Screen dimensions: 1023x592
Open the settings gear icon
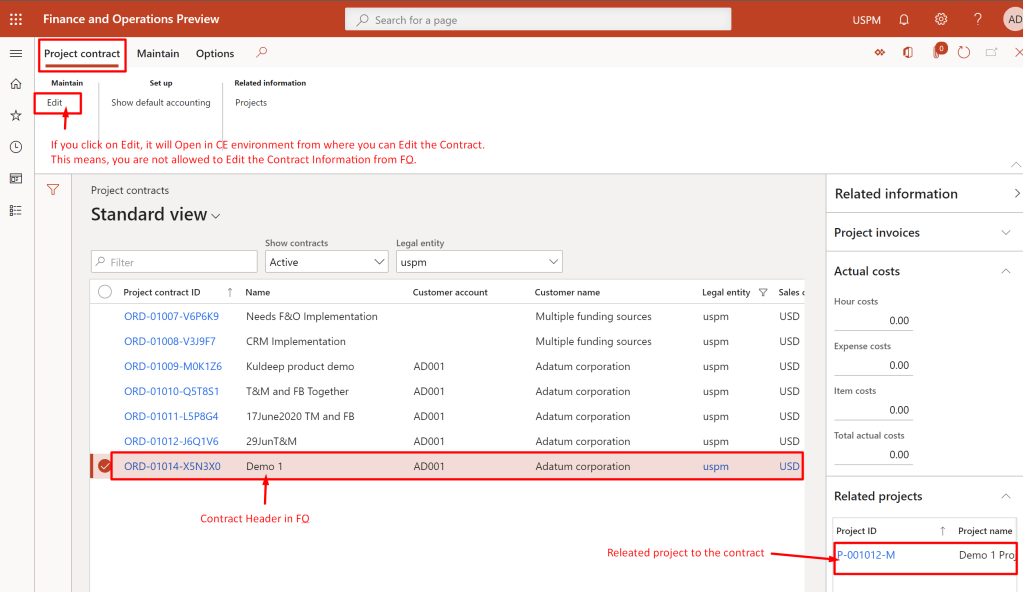(941, 19)
